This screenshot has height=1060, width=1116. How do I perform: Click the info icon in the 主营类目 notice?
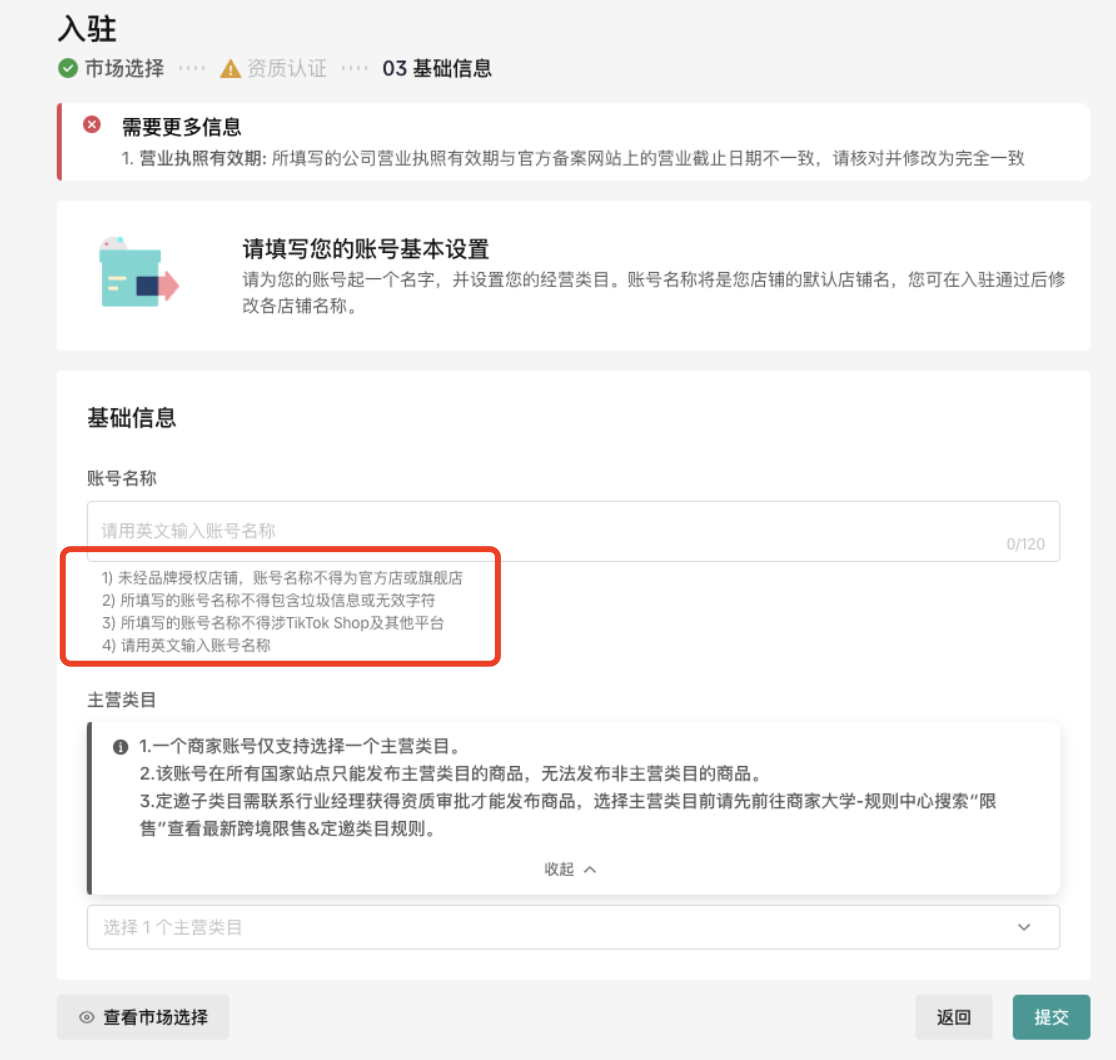pyautogui.click(x=120, y=748)
